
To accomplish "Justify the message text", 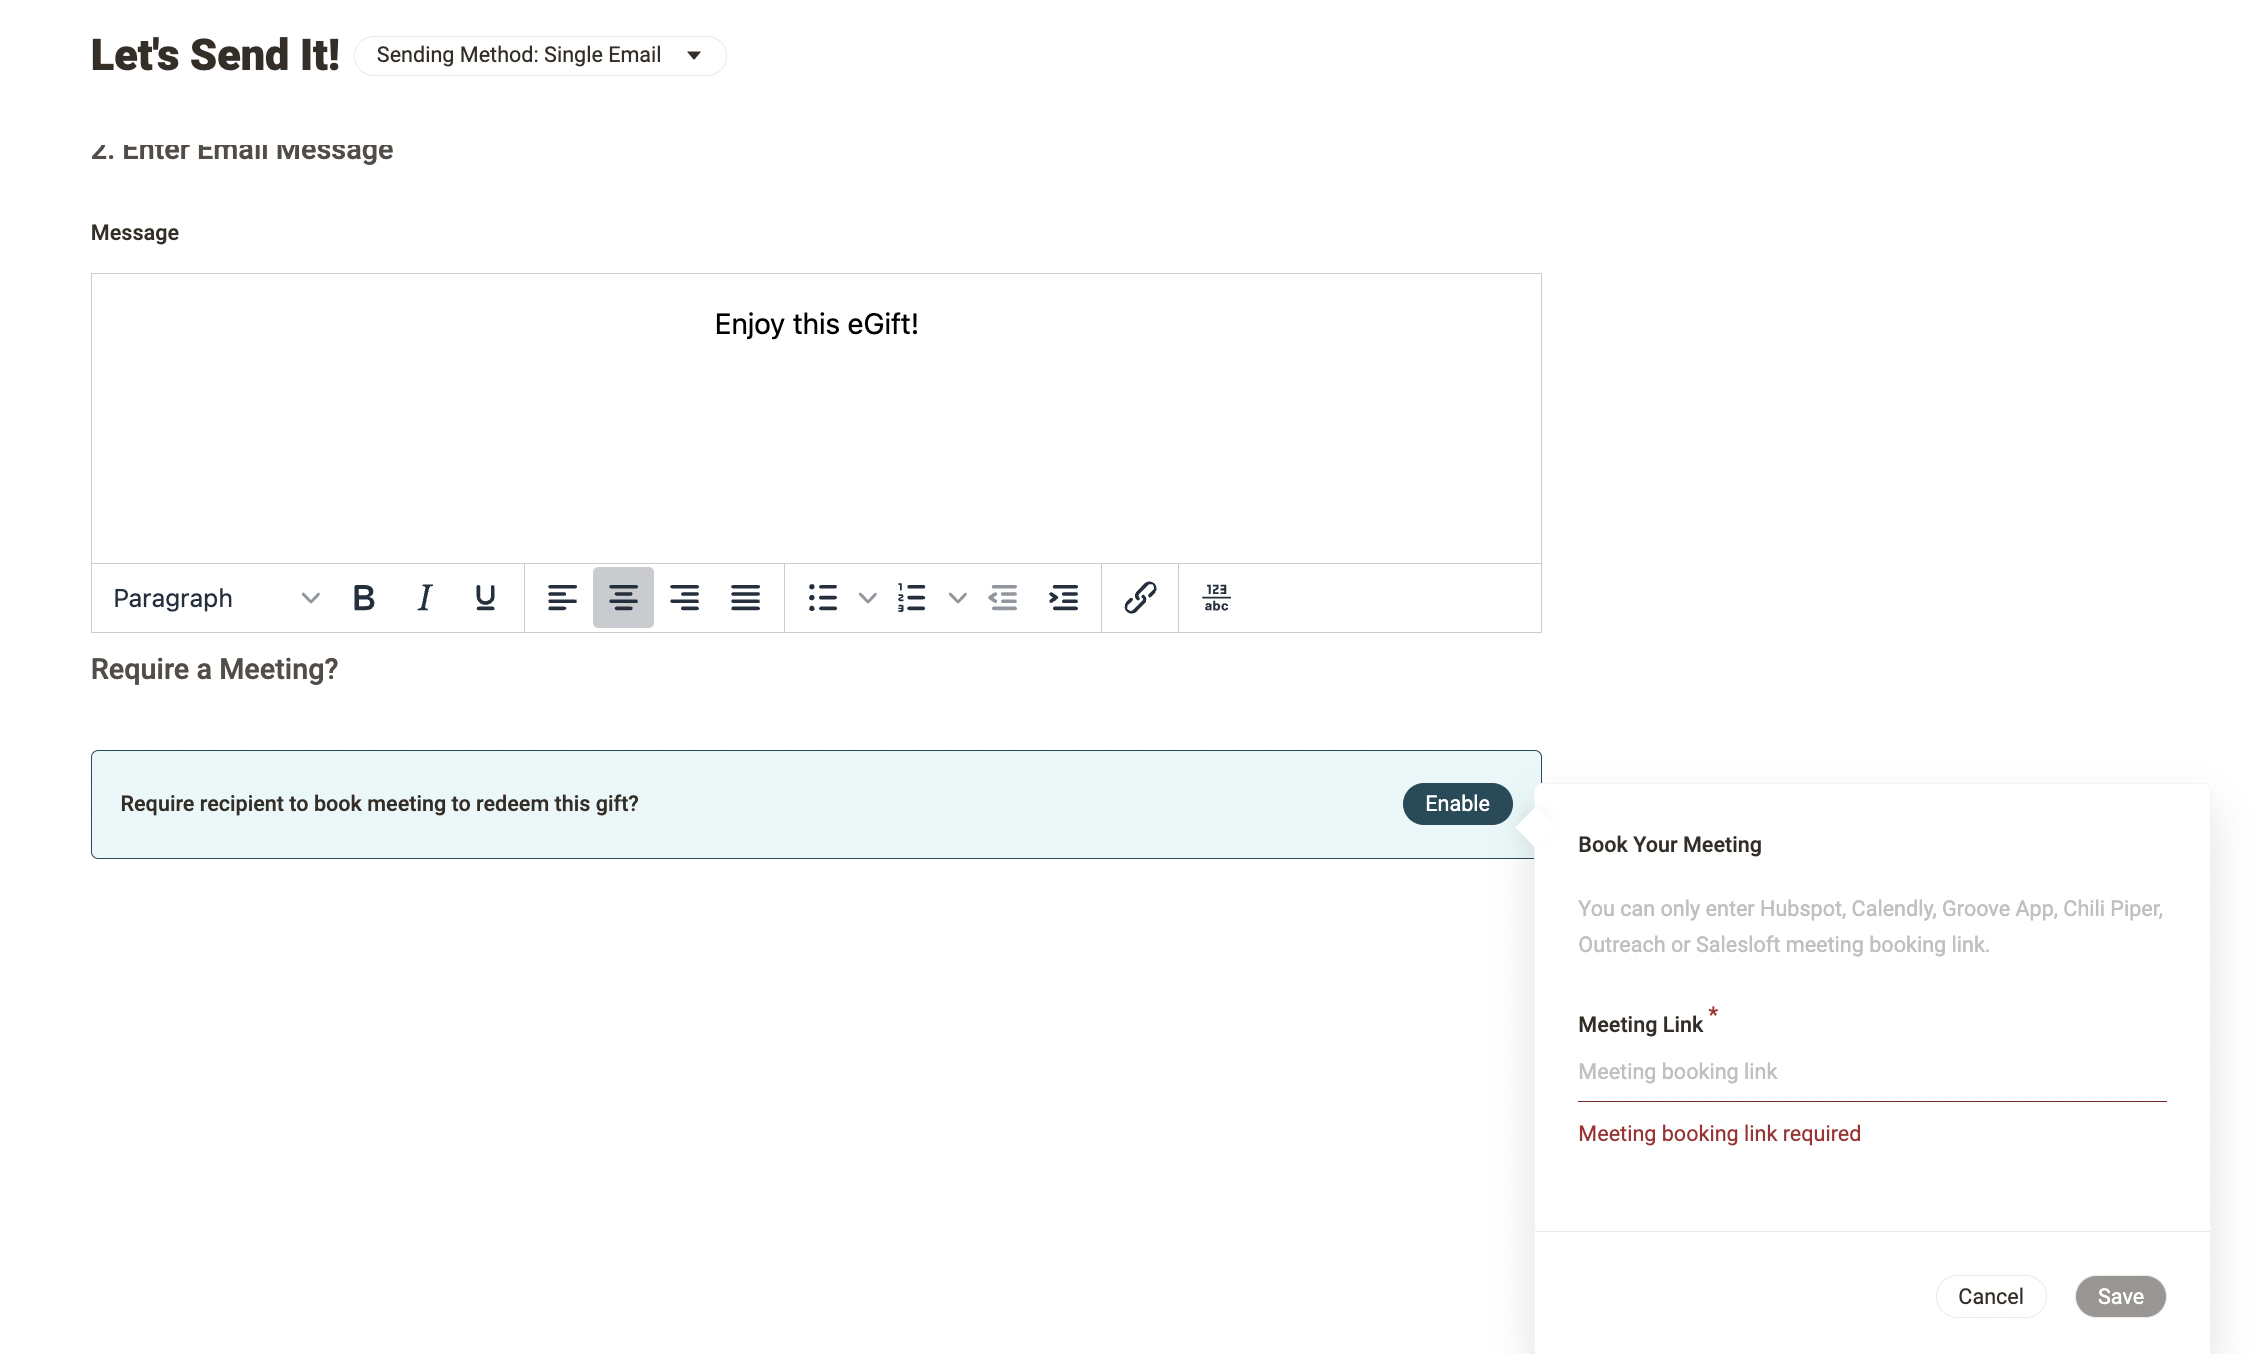I will coord(745,598).
